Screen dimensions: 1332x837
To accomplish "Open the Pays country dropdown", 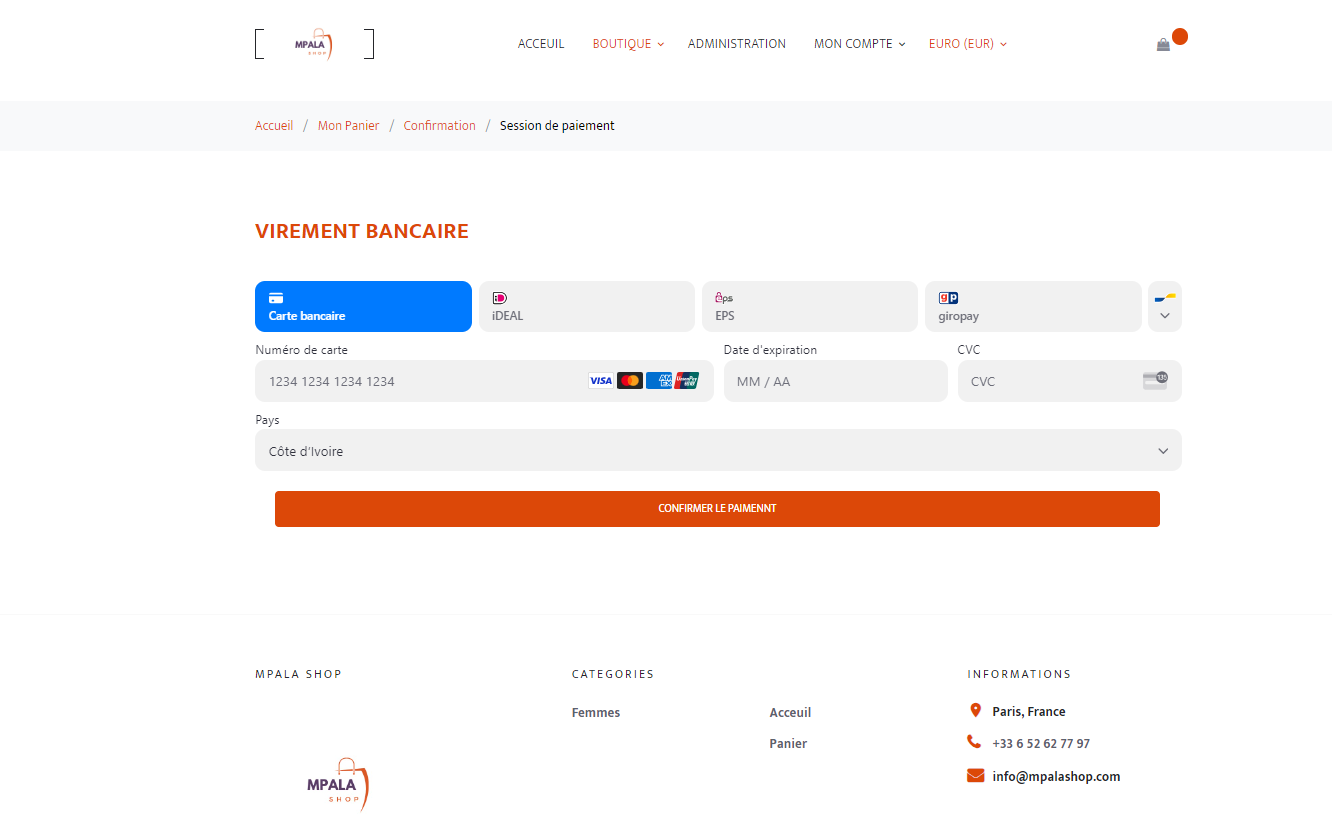I will tap(718, 450).
